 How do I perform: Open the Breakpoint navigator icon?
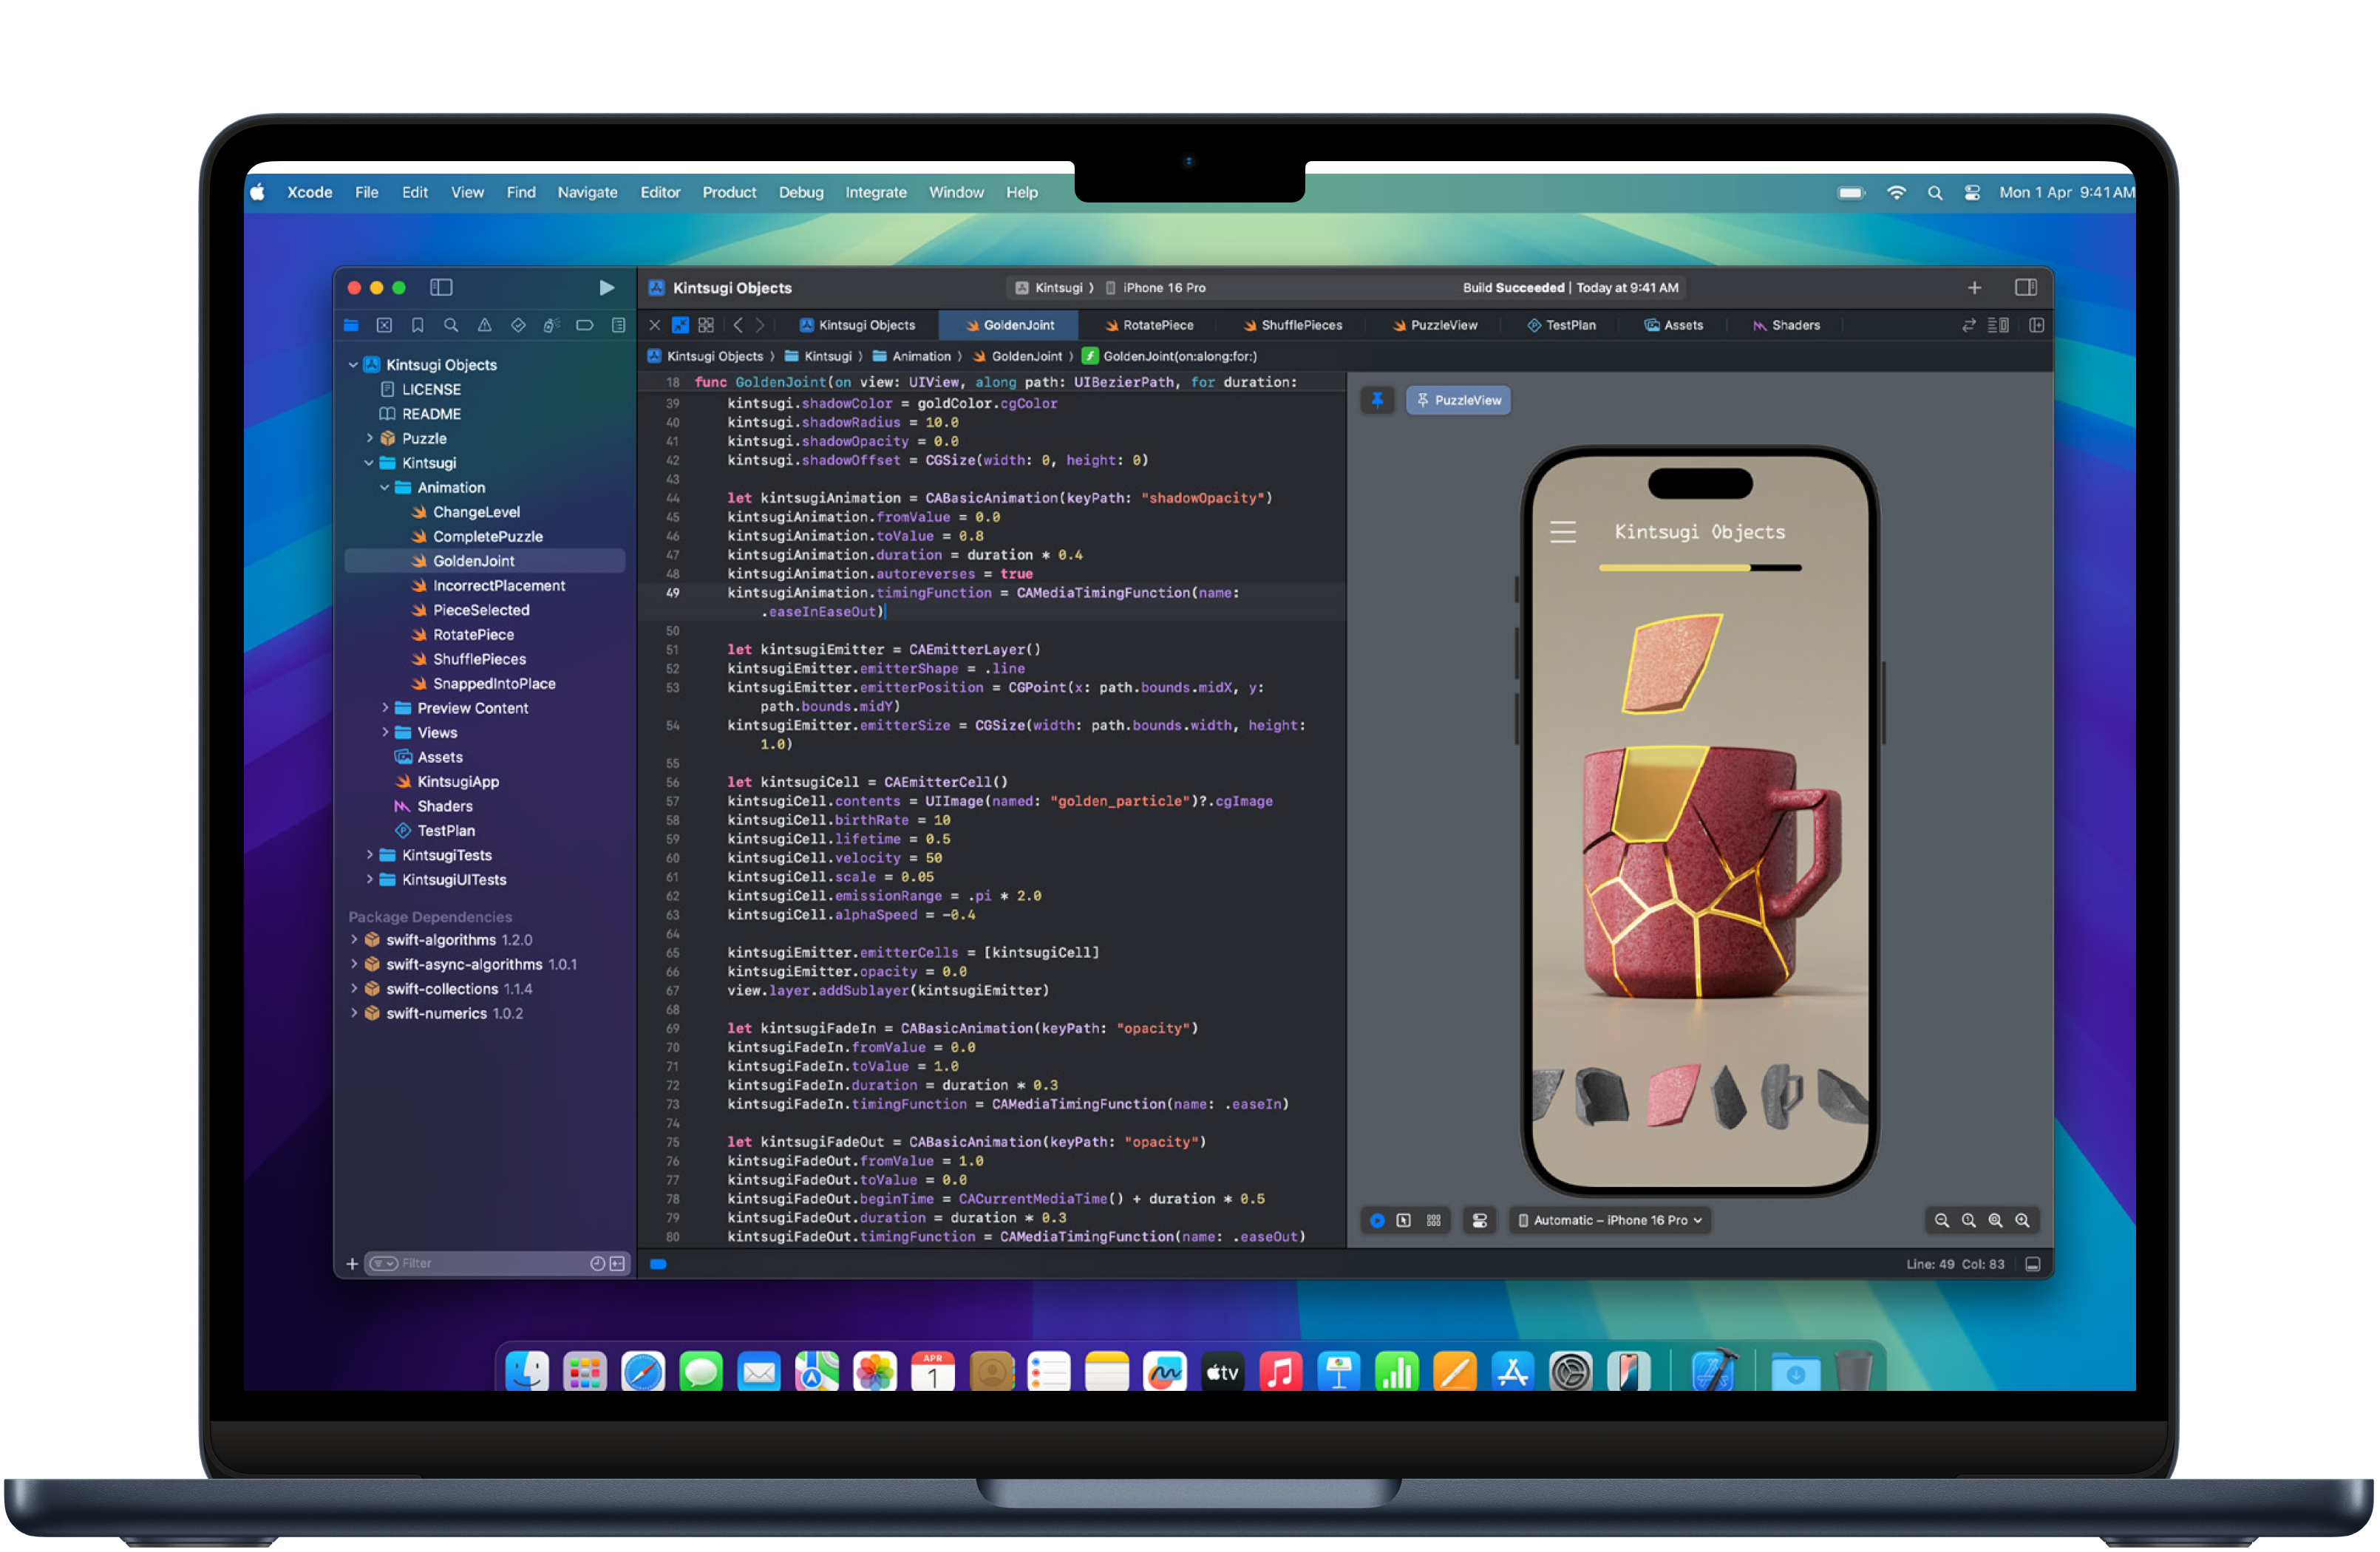click(x=585, y=325)
